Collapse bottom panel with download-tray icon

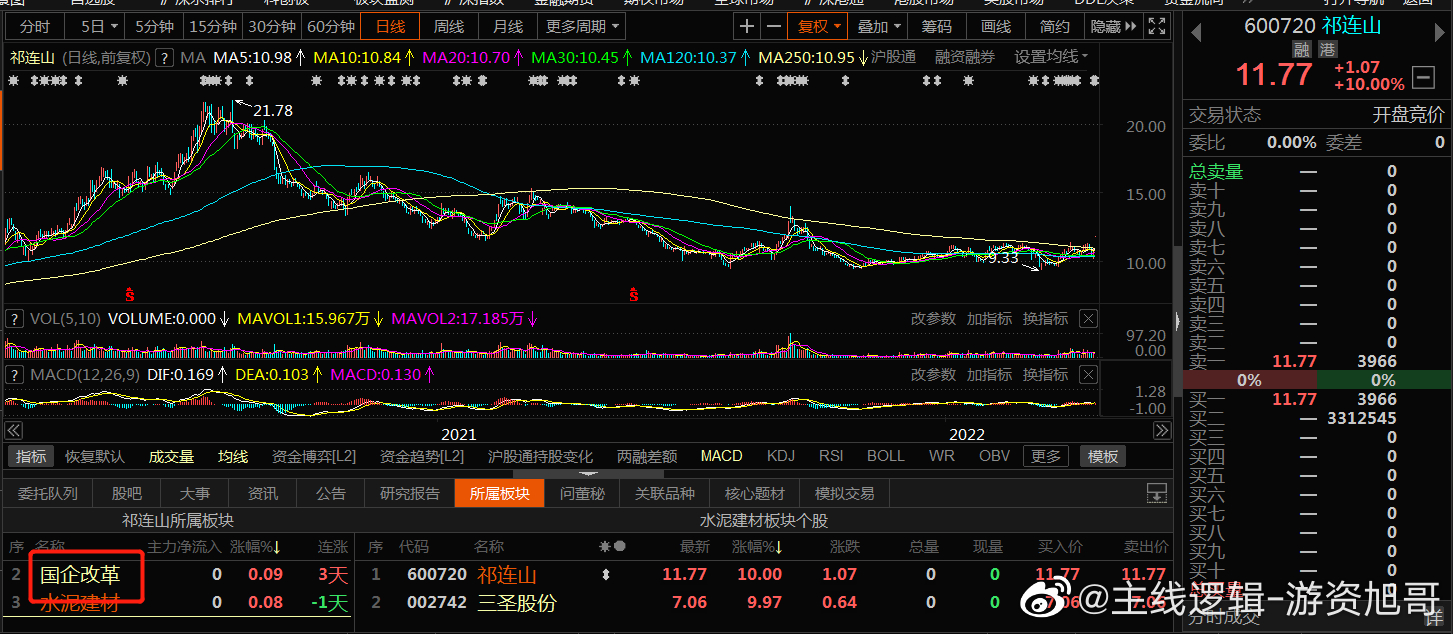pyautogui.click(x=1157, y=493)
